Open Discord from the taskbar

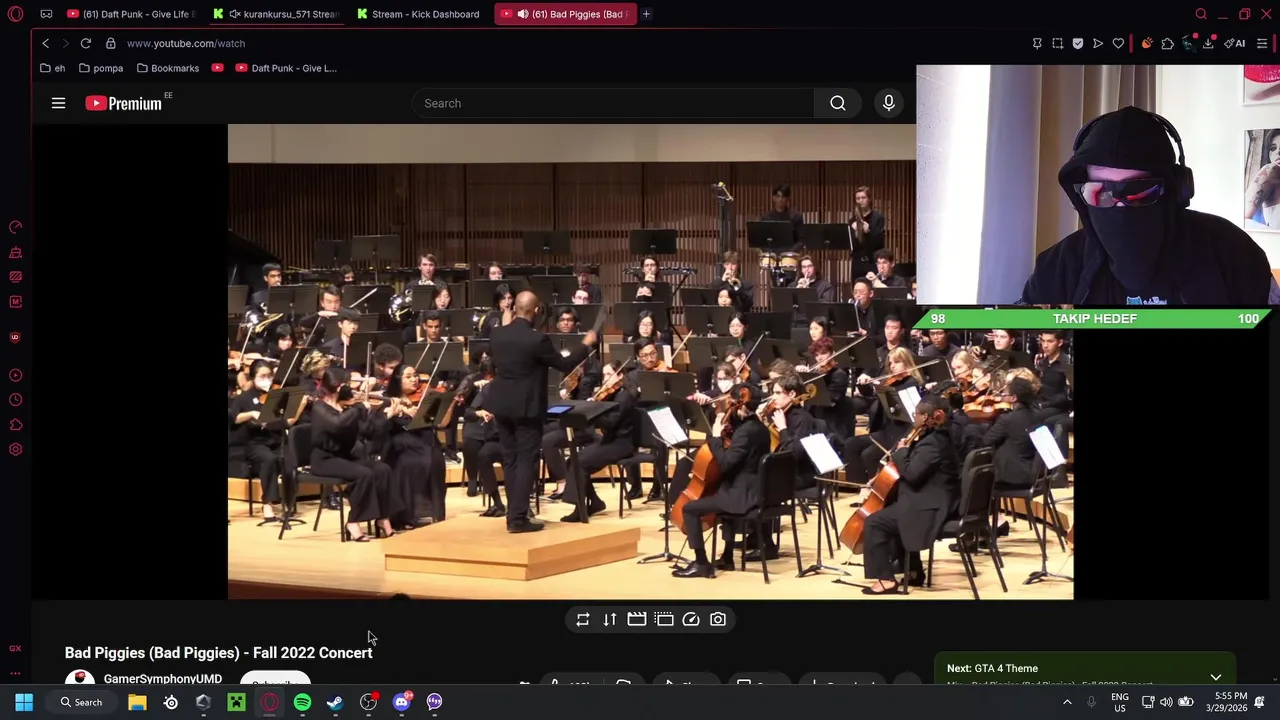coord(401,702)
